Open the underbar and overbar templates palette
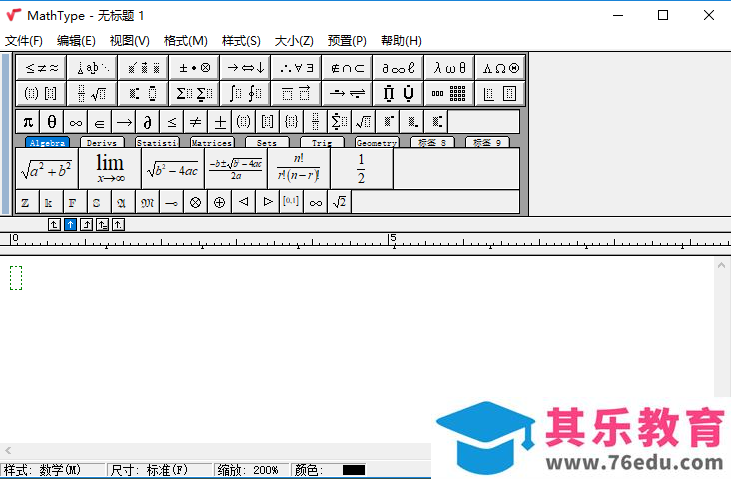This screenshot has width=731, height=479. click(297, 93)
